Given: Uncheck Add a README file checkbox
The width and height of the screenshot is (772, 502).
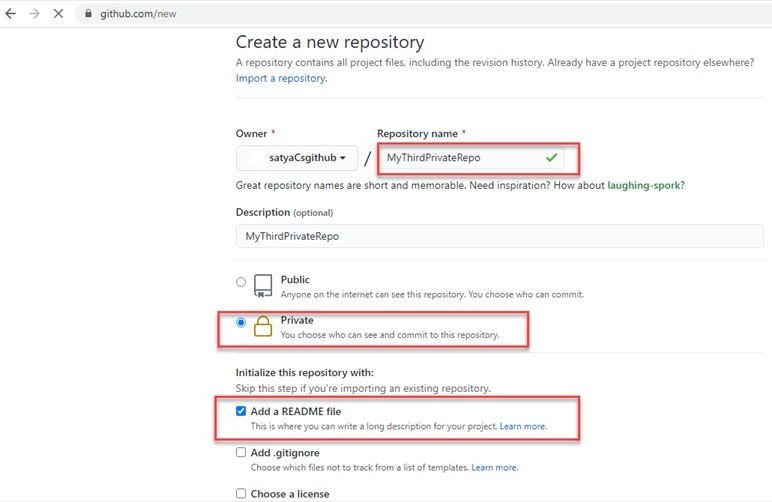Looking at the screenshot, I should tap(241, 411).
